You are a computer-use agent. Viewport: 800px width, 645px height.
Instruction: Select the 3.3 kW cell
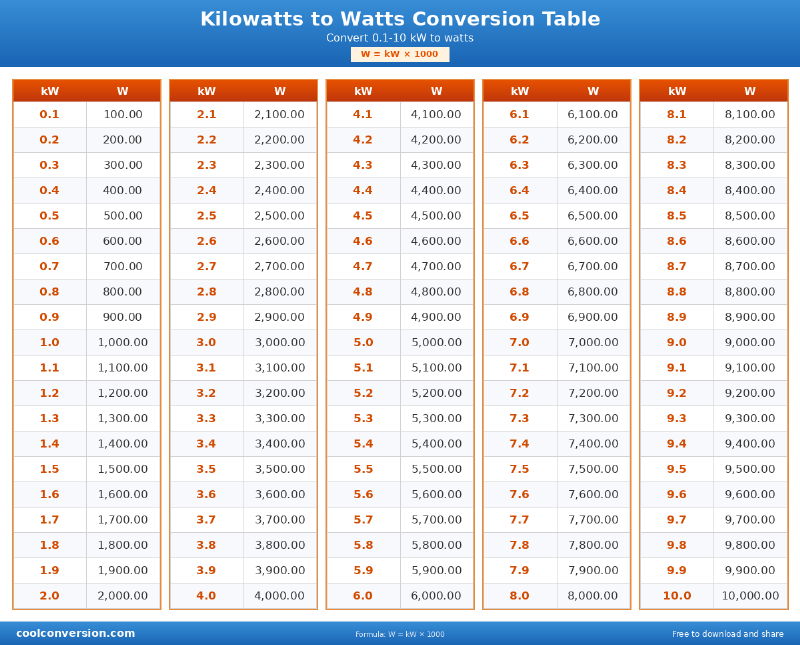click(207, 418)
